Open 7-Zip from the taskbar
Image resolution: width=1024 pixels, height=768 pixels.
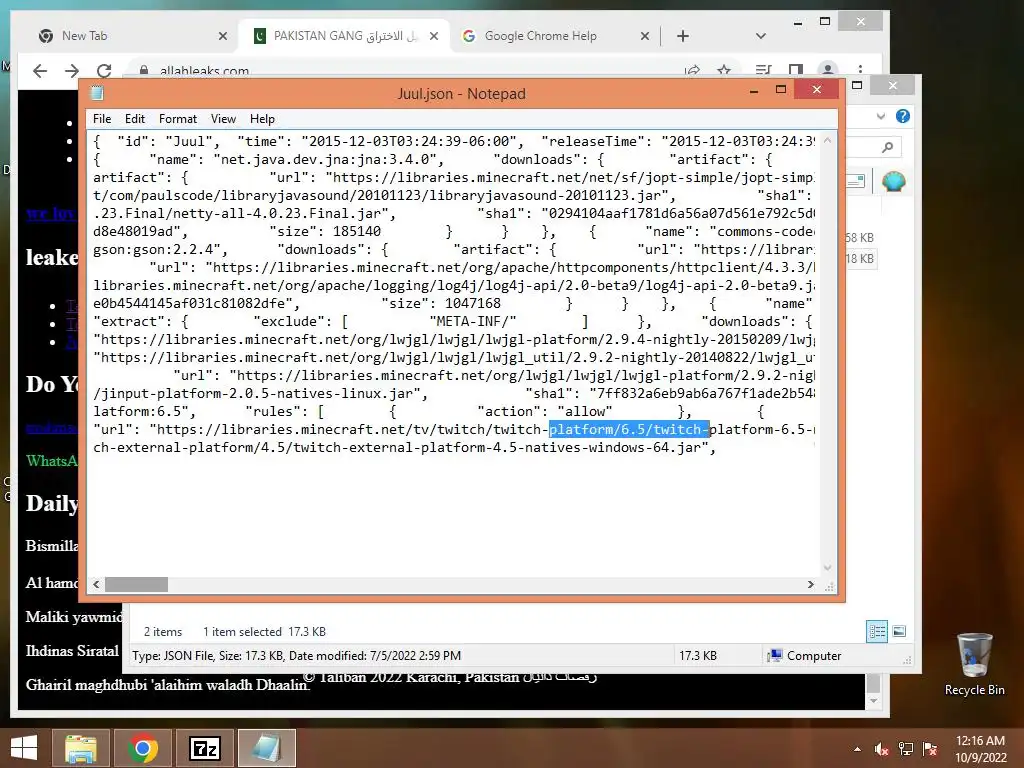point(205,748)
